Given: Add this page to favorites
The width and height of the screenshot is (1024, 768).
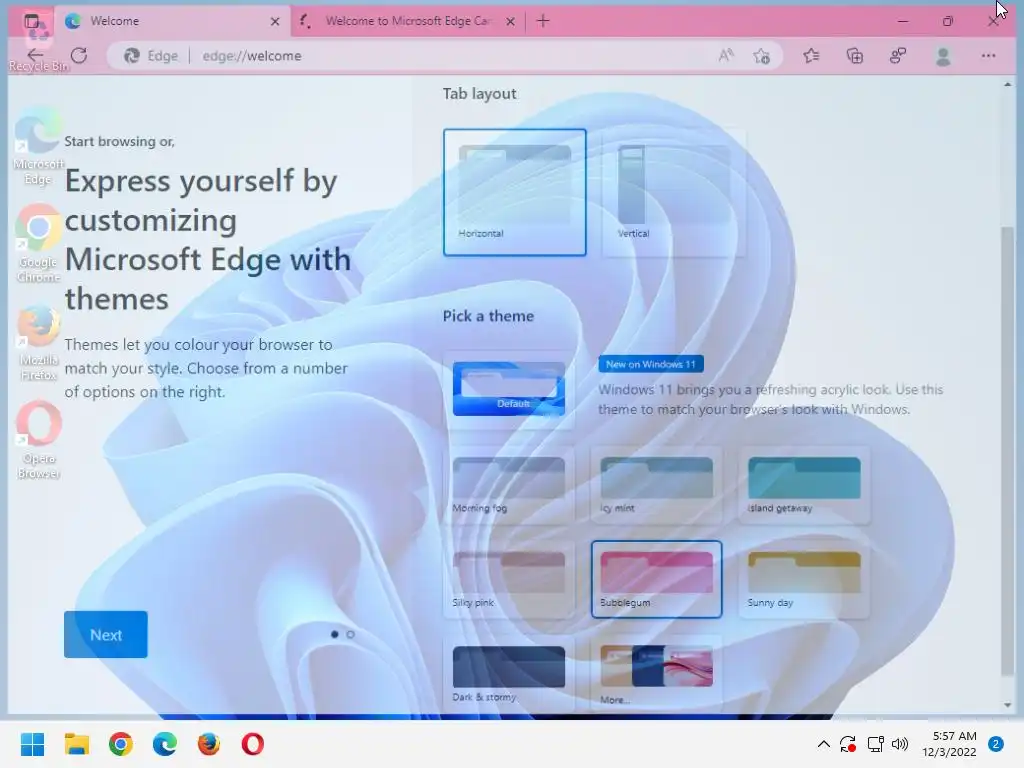Looking at the screenshot, I should (x=761, y=56).
